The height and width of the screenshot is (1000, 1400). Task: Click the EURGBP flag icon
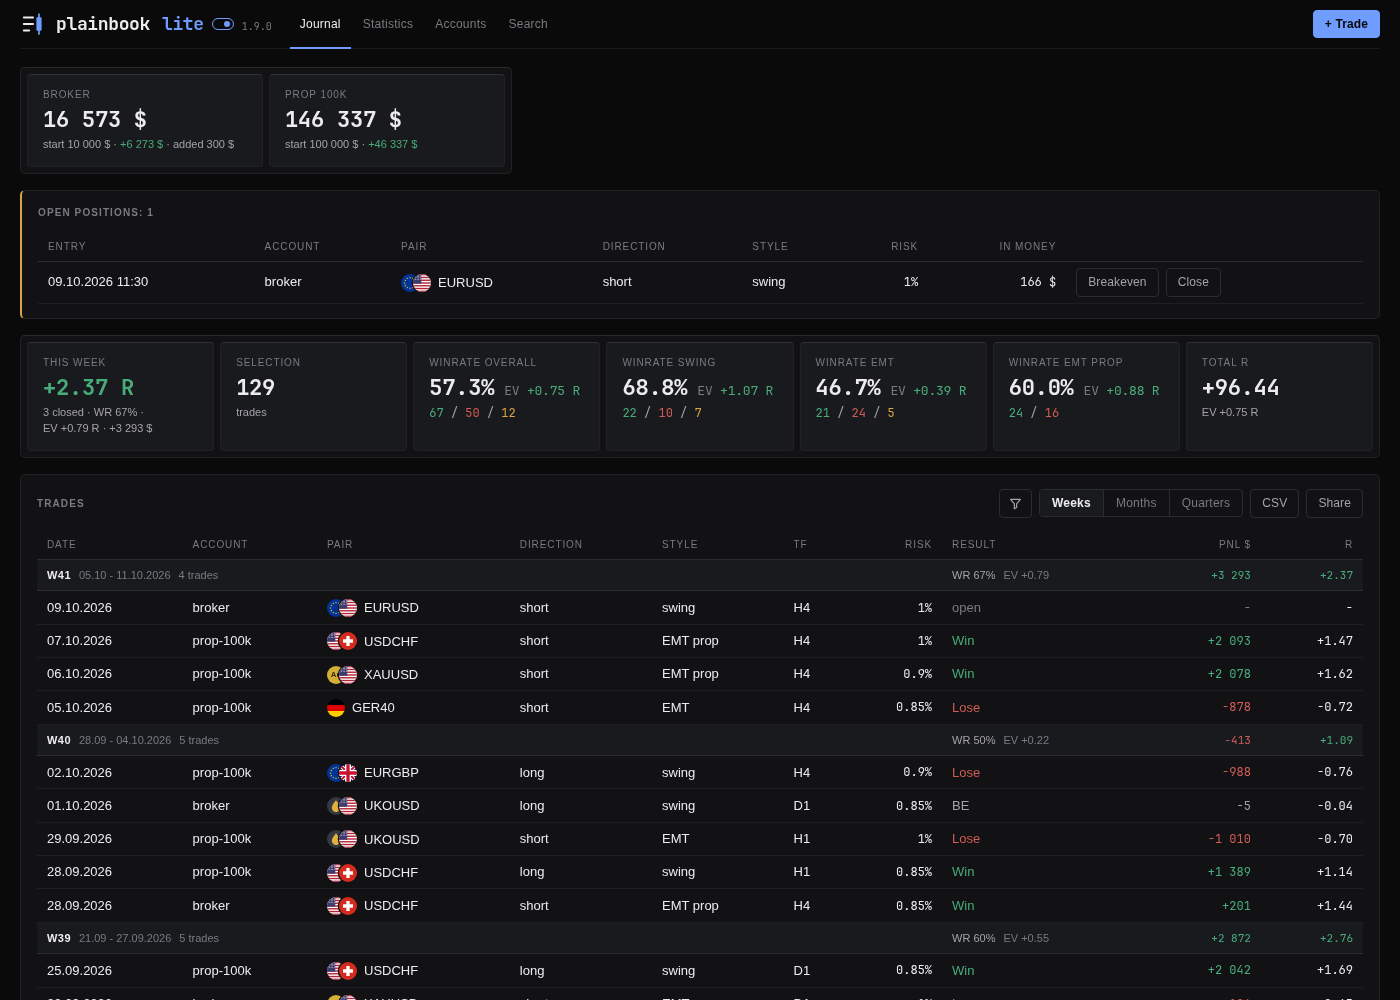coord(342,773)
